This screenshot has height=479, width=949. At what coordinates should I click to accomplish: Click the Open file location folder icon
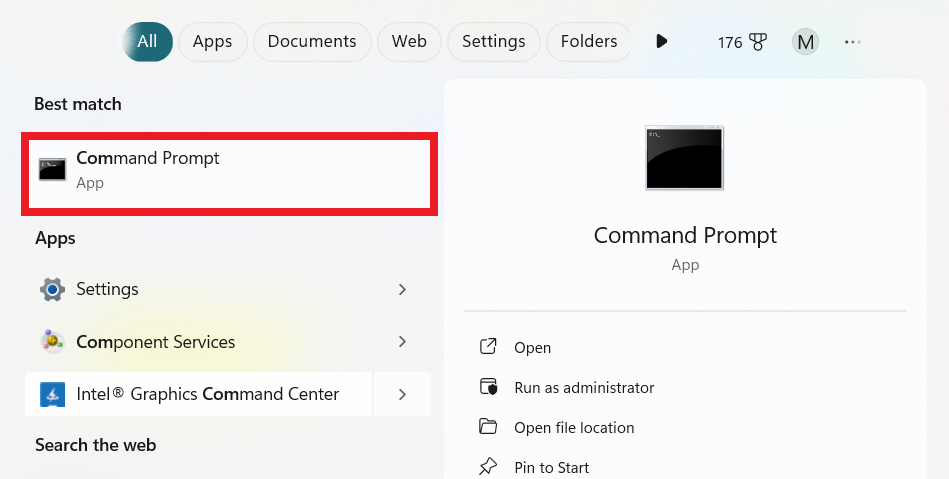click(x=488, y=426)
